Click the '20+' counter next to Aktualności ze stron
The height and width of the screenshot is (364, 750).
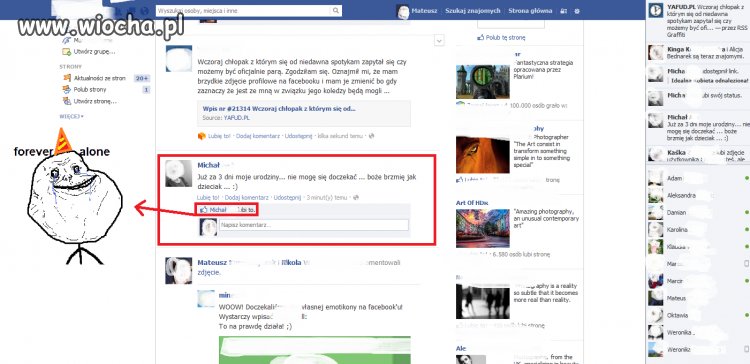(x=142, y=78)
